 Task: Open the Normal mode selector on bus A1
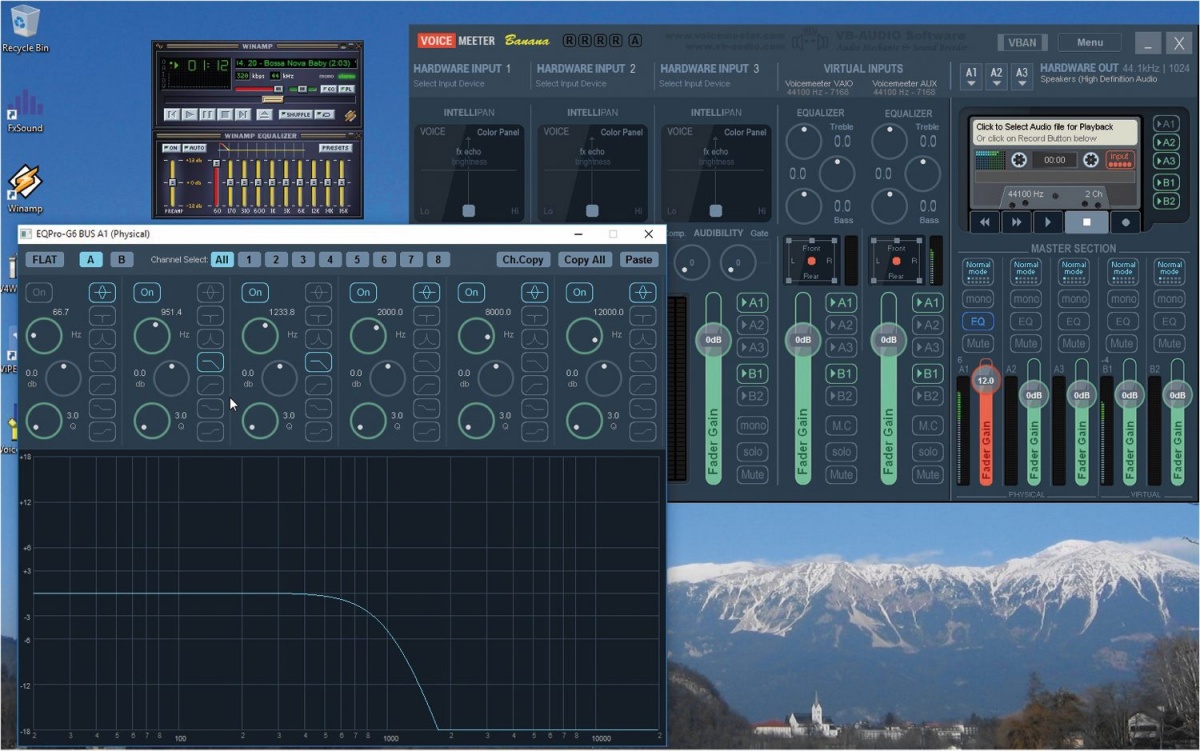tap(978, 271)
